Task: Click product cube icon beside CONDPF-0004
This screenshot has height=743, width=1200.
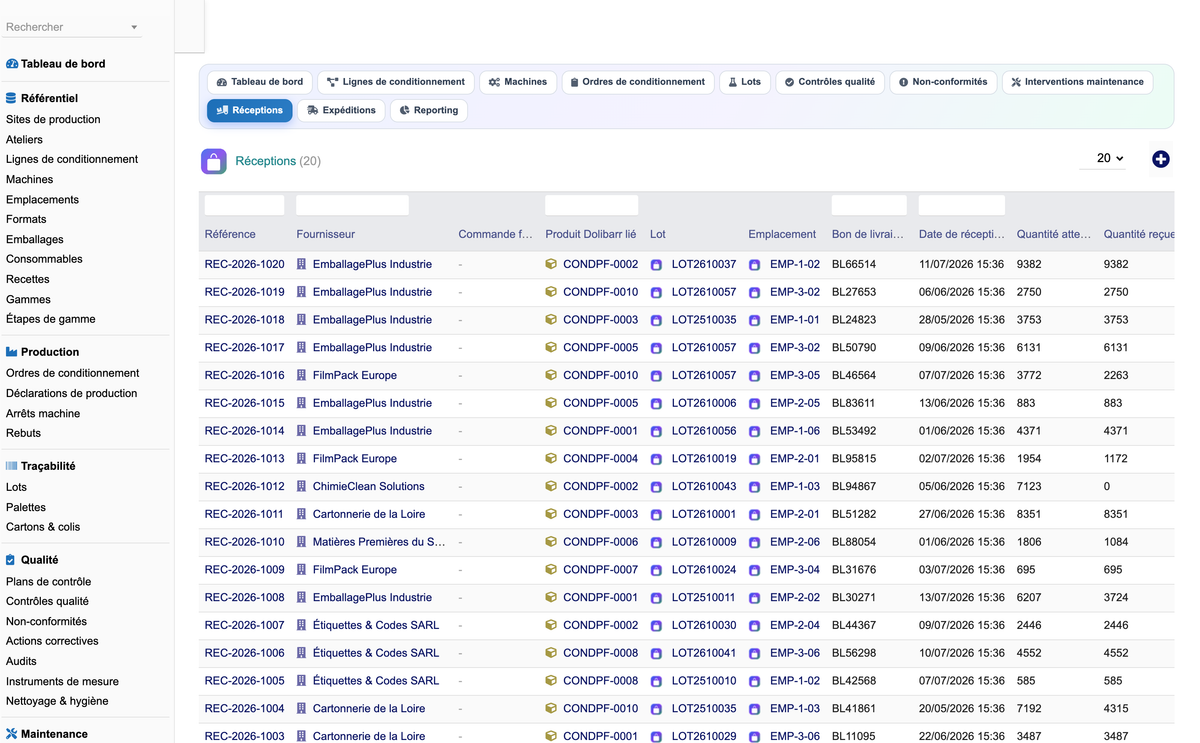Action: (551, 458)
